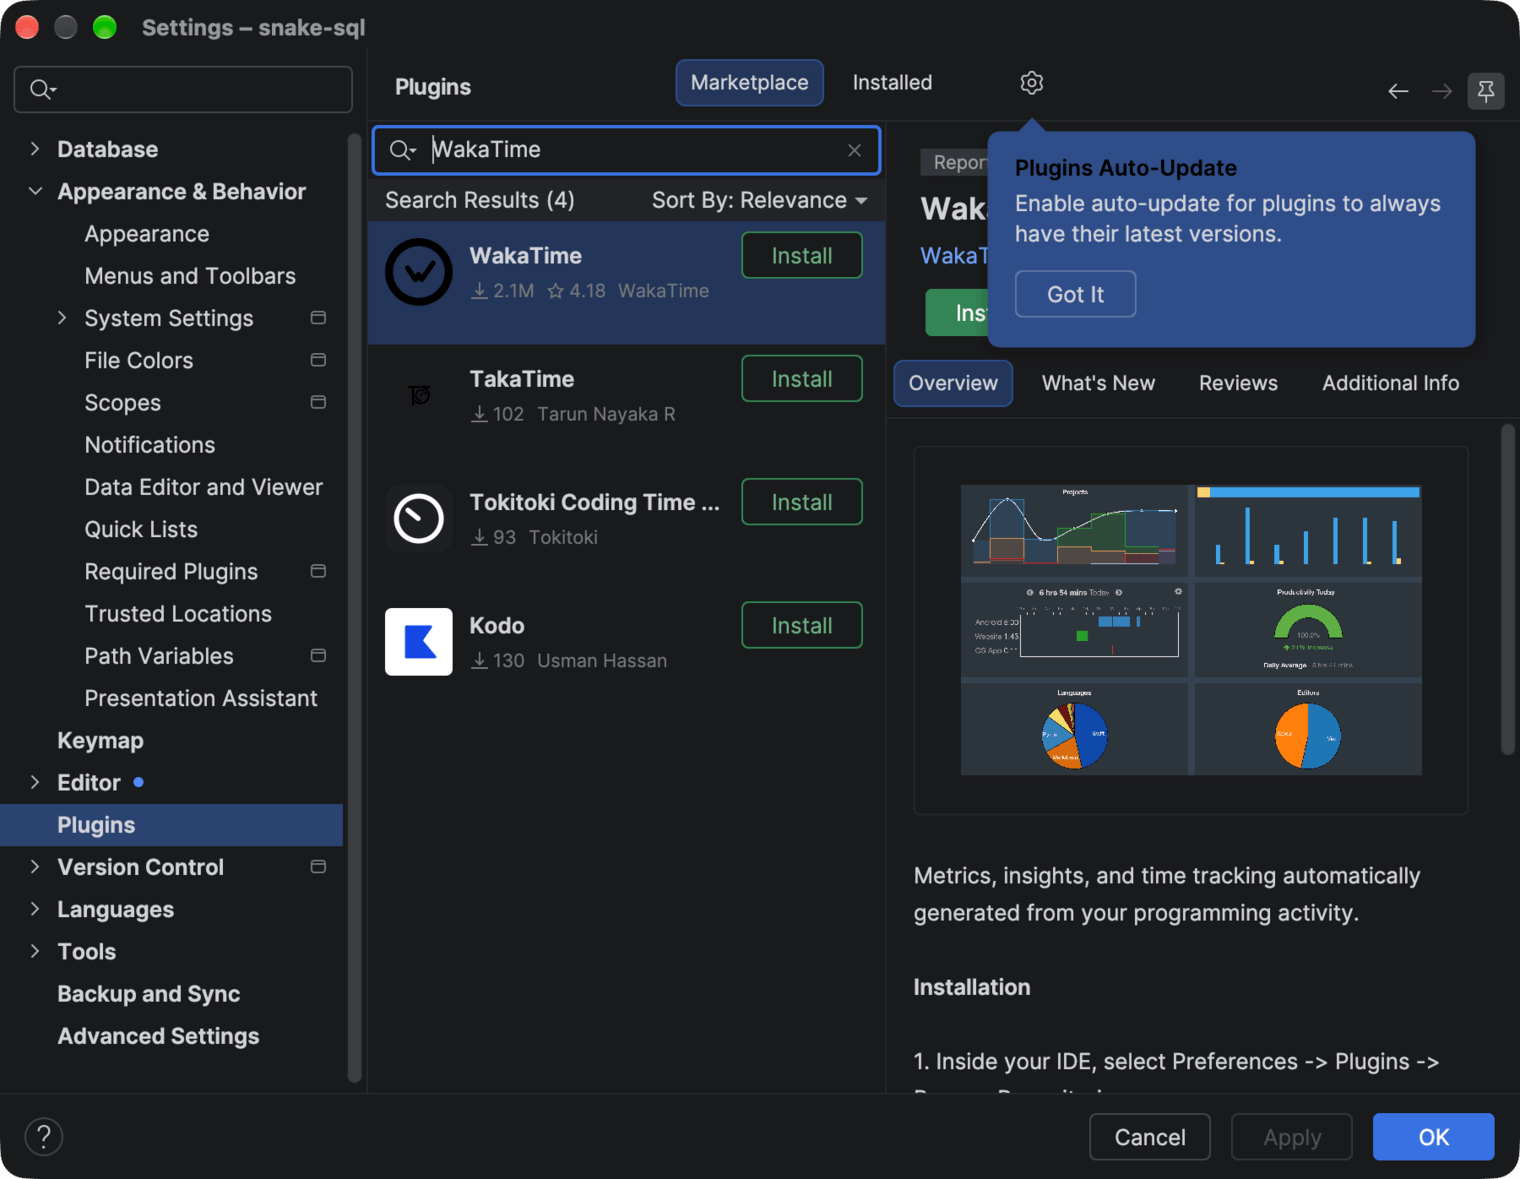Select Keymap settings
The image size is (1520, 1179).
[x=100, y=740]
